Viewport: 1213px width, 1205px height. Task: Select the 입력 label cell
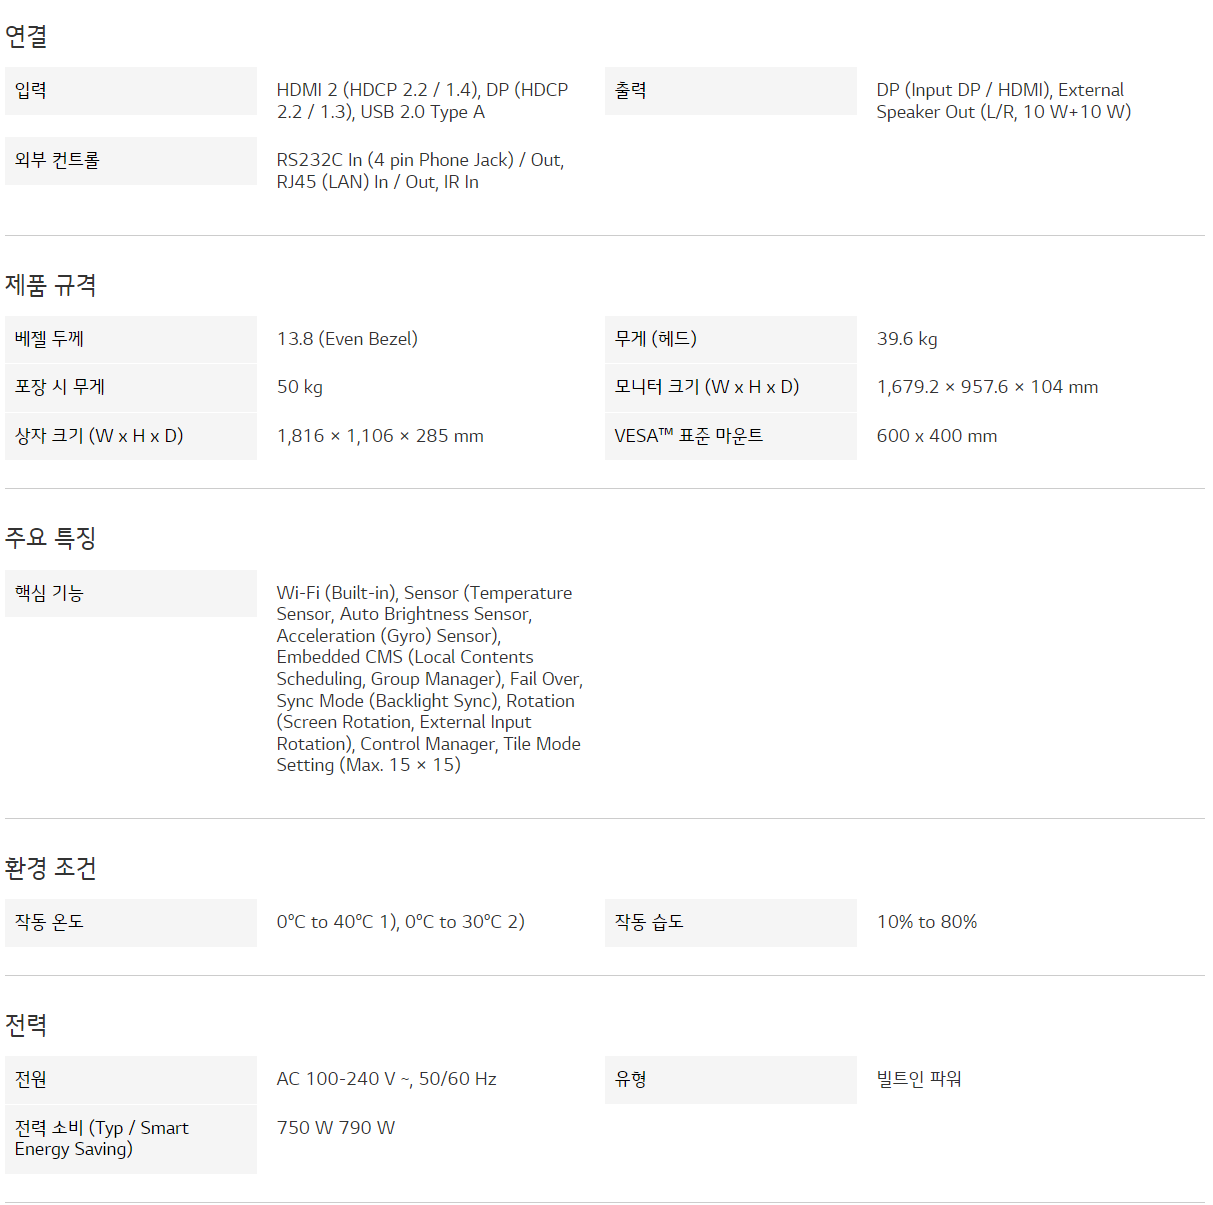click(x=131, y=91)
